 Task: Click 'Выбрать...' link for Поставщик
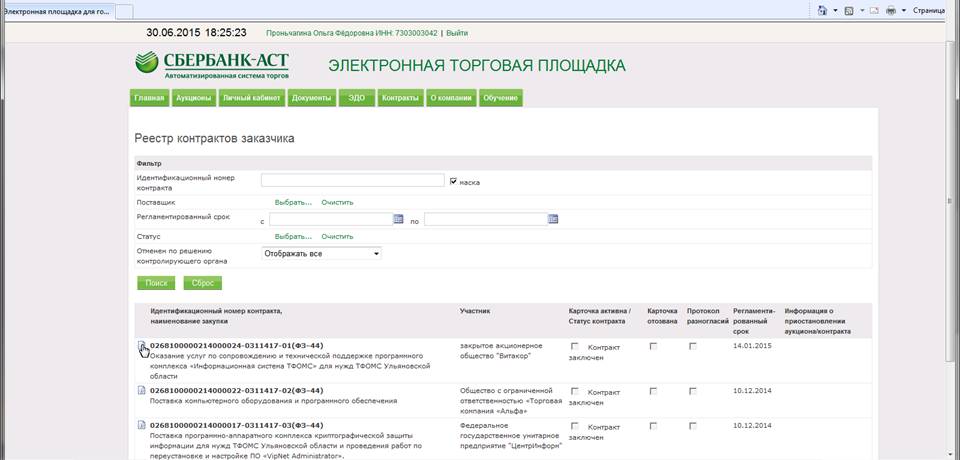[293, 202]
